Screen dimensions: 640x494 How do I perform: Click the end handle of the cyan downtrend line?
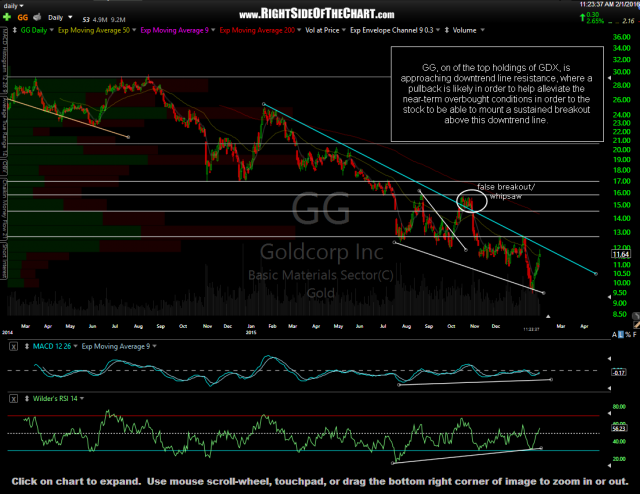coord(596,274)
